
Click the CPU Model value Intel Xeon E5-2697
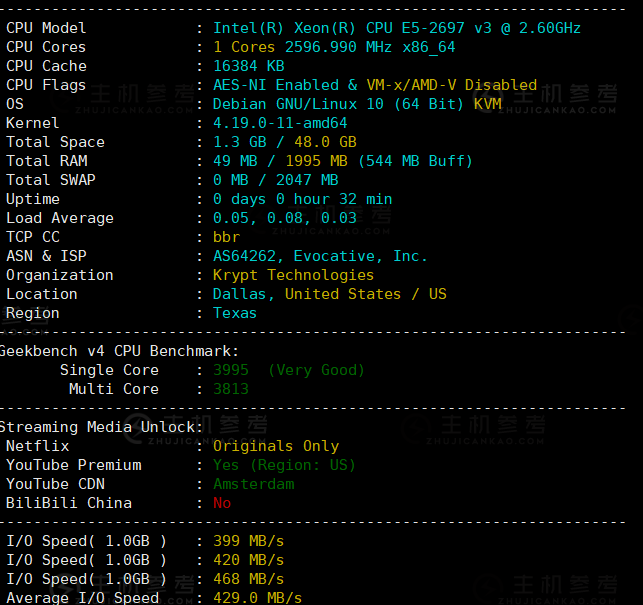tap(397, 28)
